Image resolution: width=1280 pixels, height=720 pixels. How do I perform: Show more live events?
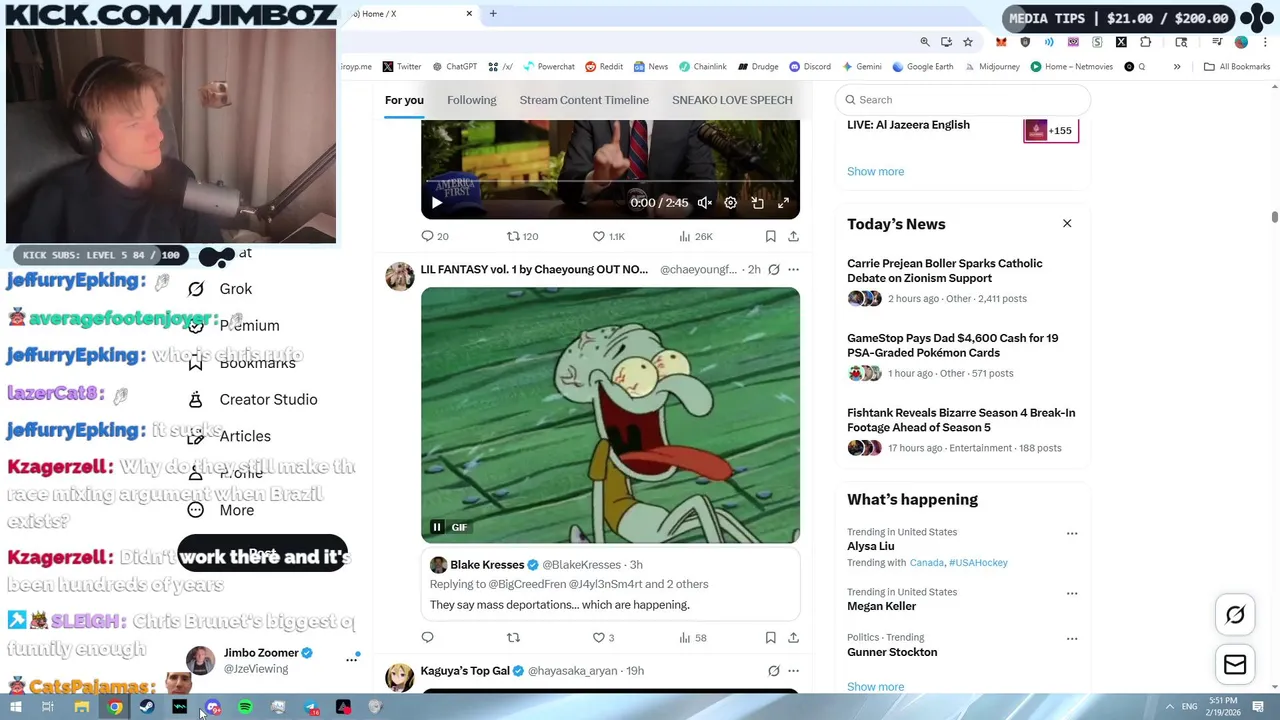[875, 171]
